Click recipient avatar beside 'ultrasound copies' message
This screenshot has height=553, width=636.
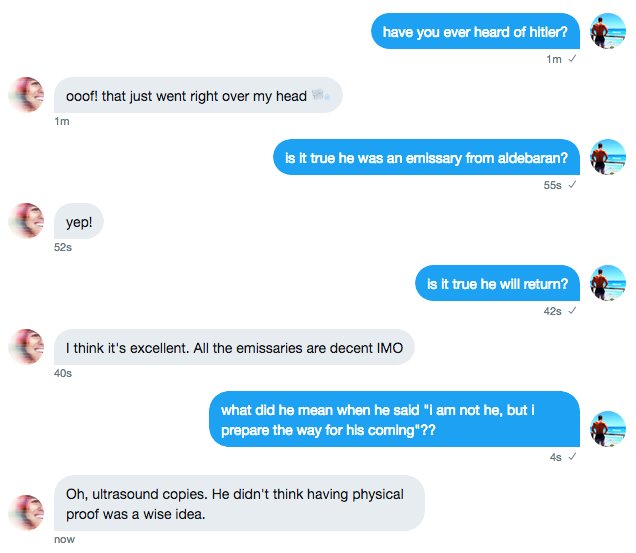26,513
